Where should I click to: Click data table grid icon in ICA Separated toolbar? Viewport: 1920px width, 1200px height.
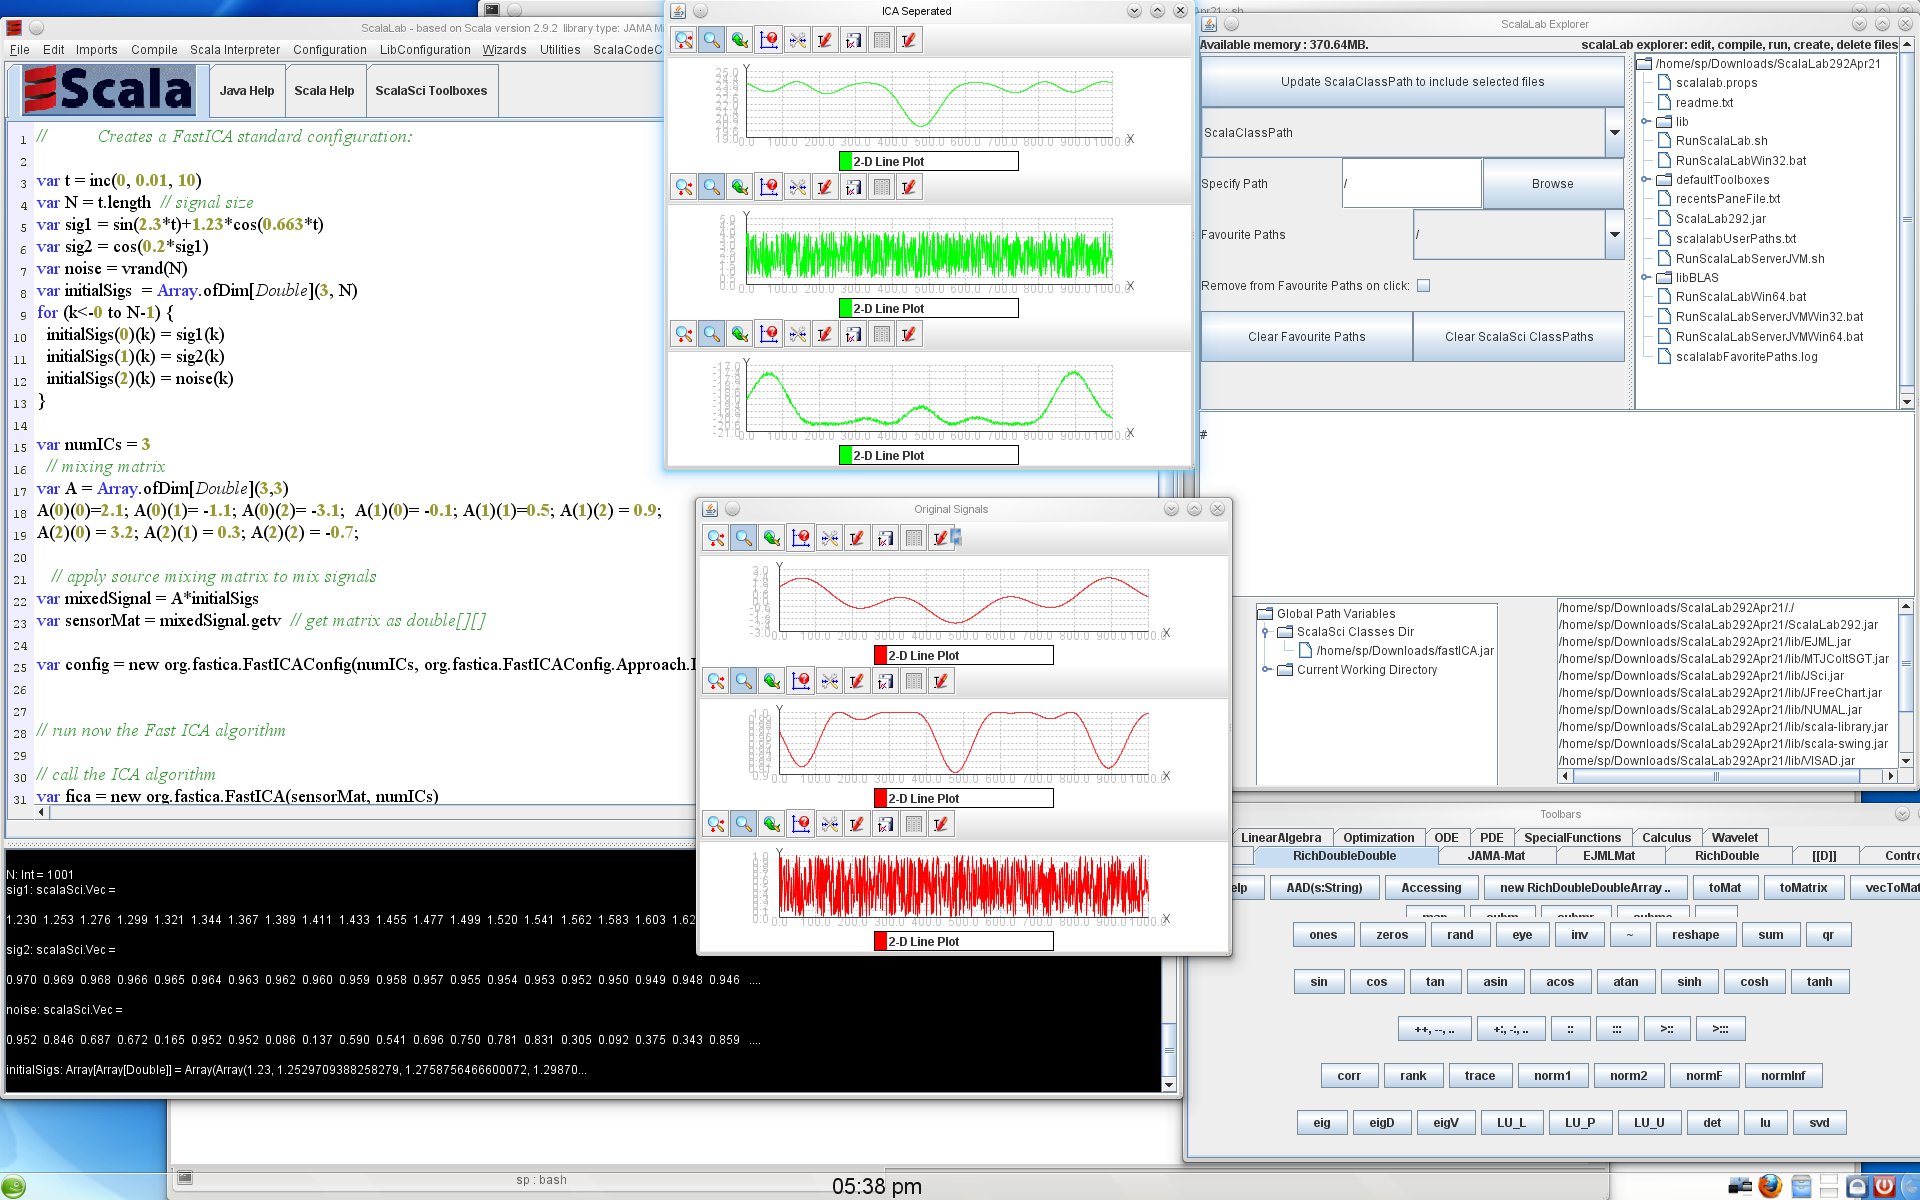click(x=881, y=40)
